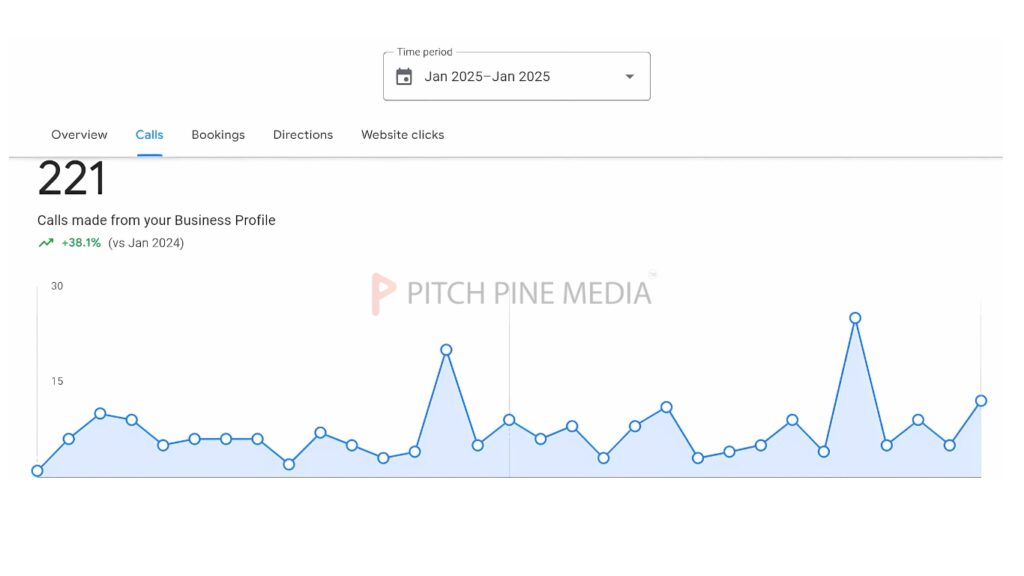Screen dimensions: 1024x576
Task: Click the first data point on the chart
Action: coord(37,471)
